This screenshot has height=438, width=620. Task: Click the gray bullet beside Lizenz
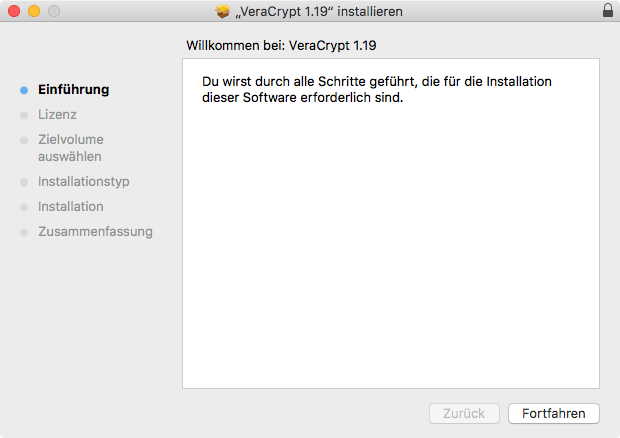pyautogui.click(x=24, y=115)
